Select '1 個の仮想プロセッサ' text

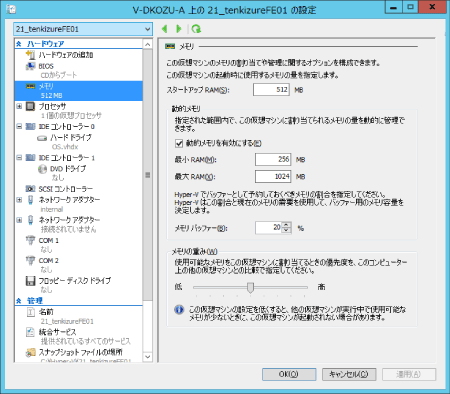point(71,116)
